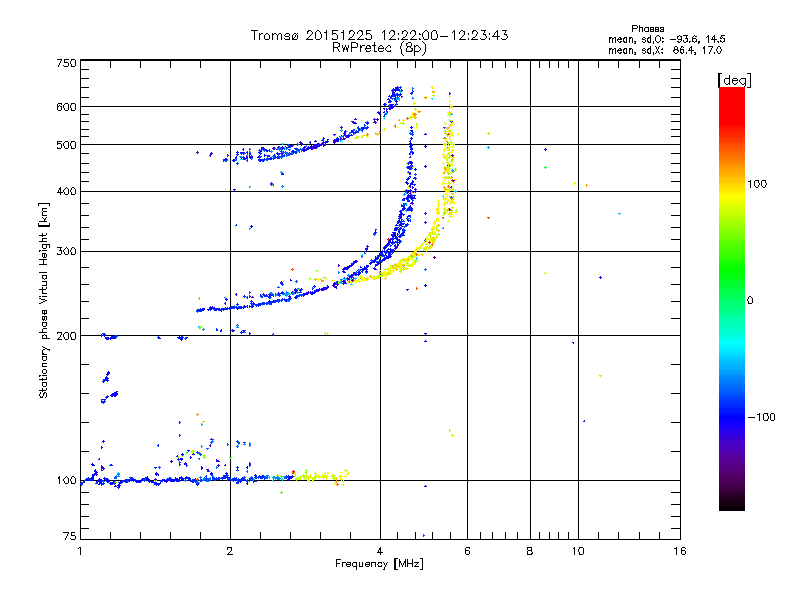Click the plot title "Tromsø 20151225 12:22:00-12:23:43"
Viewport: 800px width, 600px height.
379,35
